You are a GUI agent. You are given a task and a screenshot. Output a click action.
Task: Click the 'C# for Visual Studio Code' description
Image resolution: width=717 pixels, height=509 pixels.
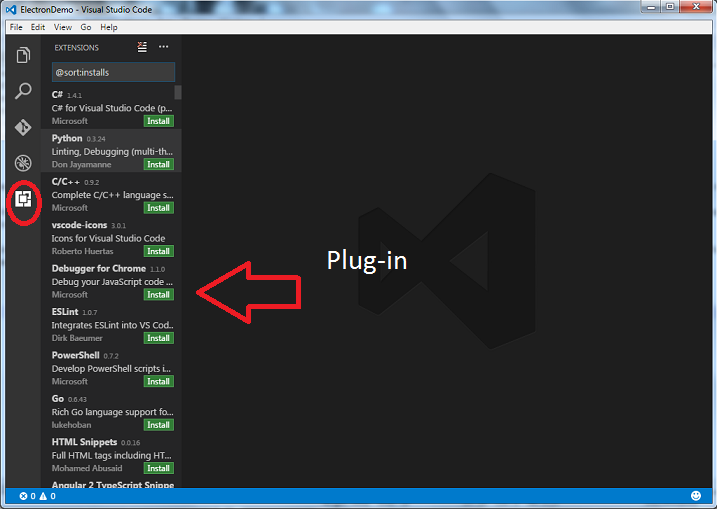click(x=112, y=108)
